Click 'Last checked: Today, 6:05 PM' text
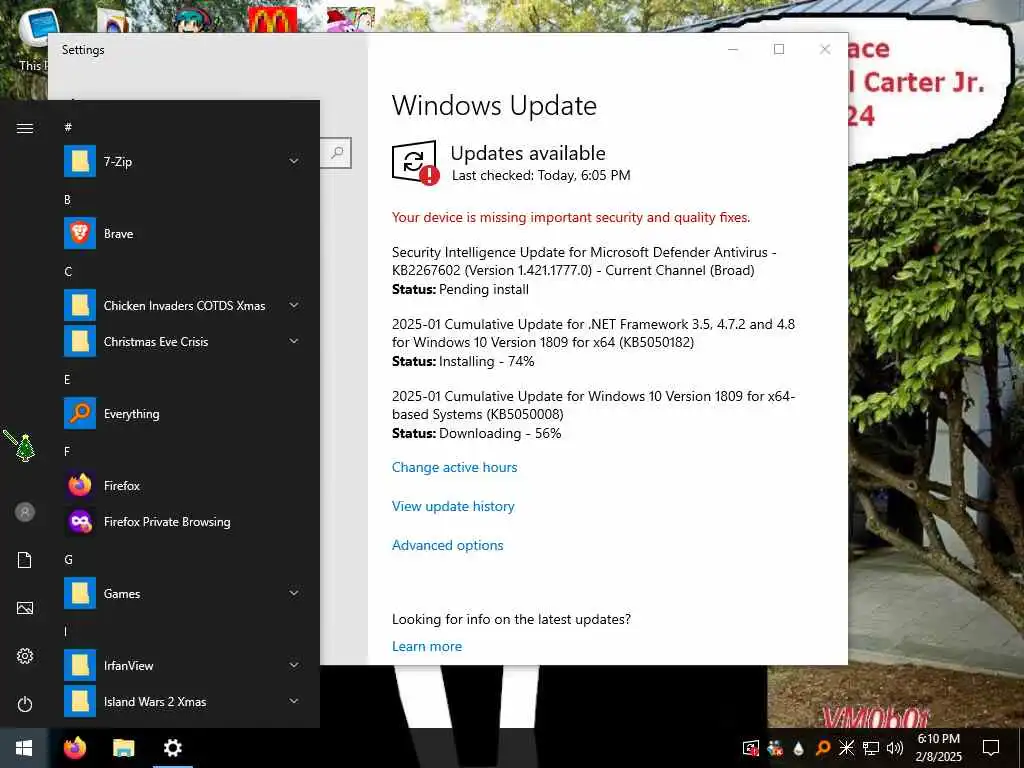 tap(541, 175)
